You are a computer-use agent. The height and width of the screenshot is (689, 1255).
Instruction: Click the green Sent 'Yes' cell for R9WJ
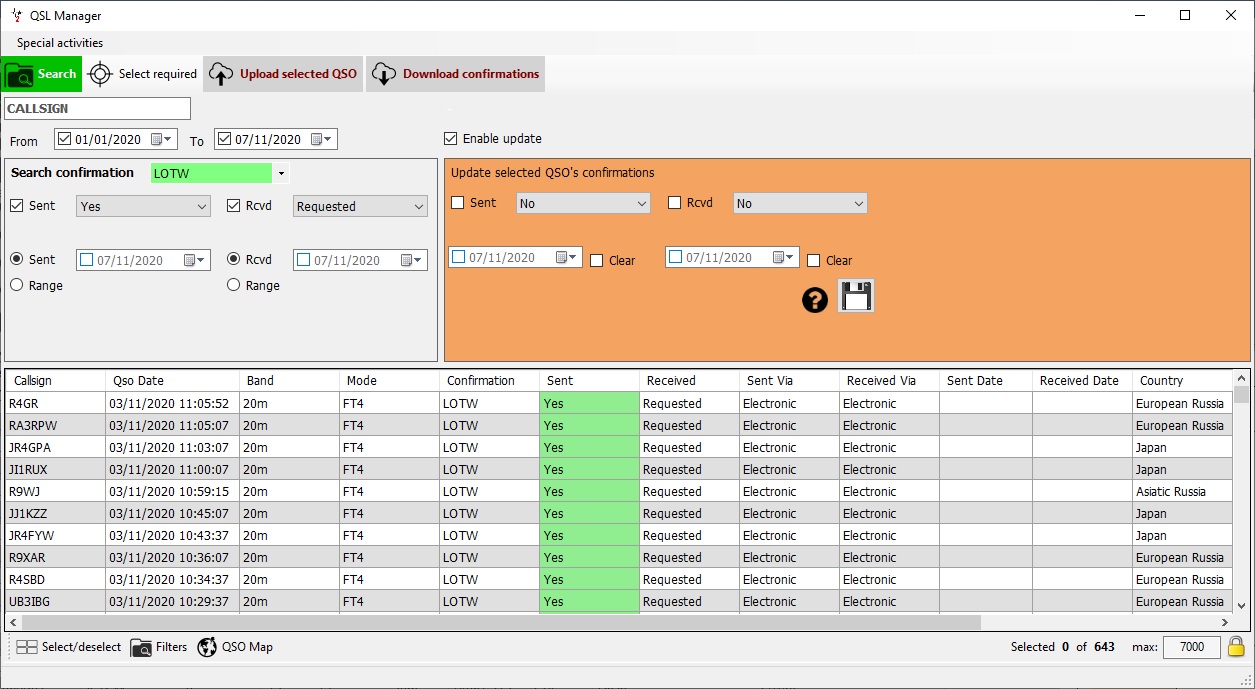click(x=589, y=492)
